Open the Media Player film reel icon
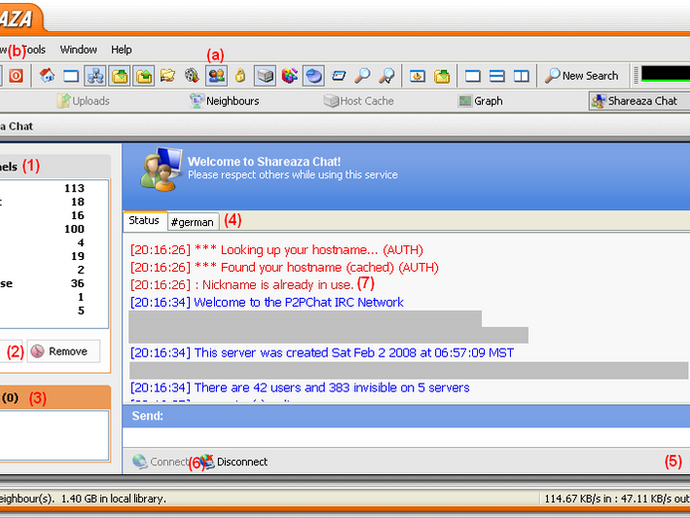Image resolution: width=690 pixels, height=518 pixels. tap(192, 76)
